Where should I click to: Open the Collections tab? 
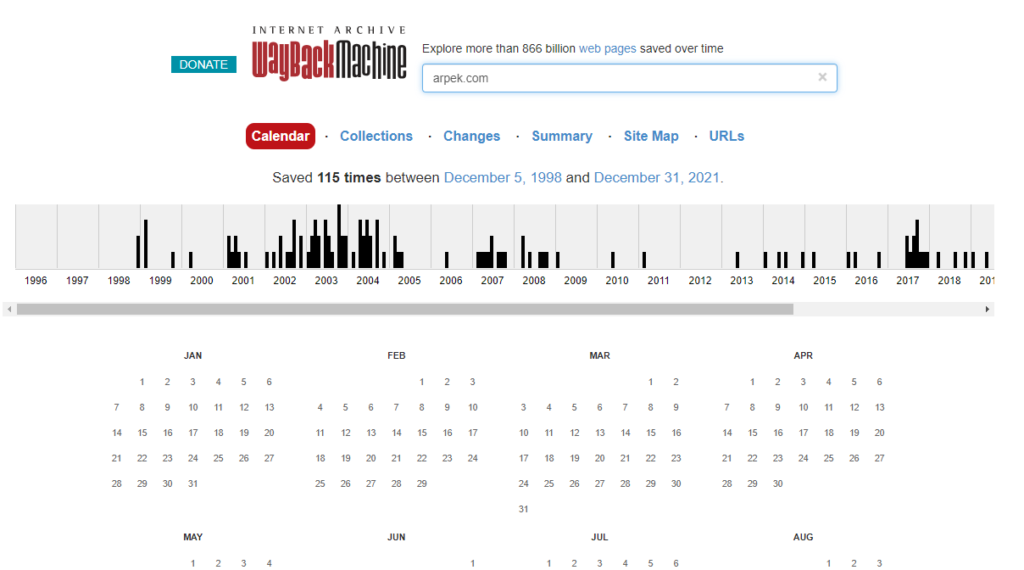[376, 136]
